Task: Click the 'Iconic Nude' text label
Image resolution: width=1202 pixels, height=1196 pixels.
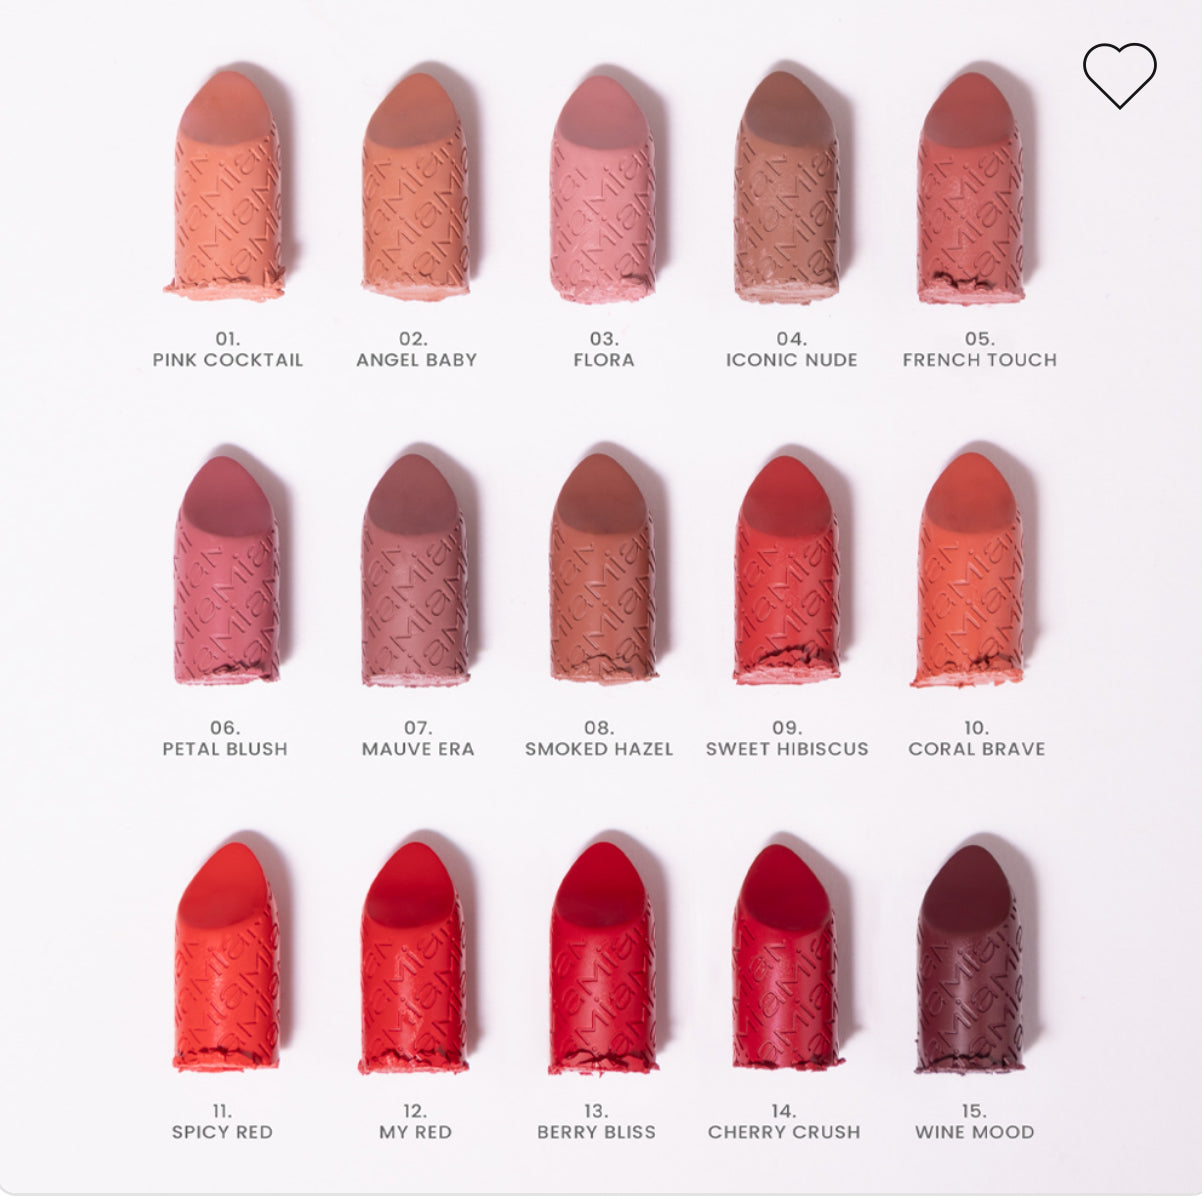Action: (791, 360)
